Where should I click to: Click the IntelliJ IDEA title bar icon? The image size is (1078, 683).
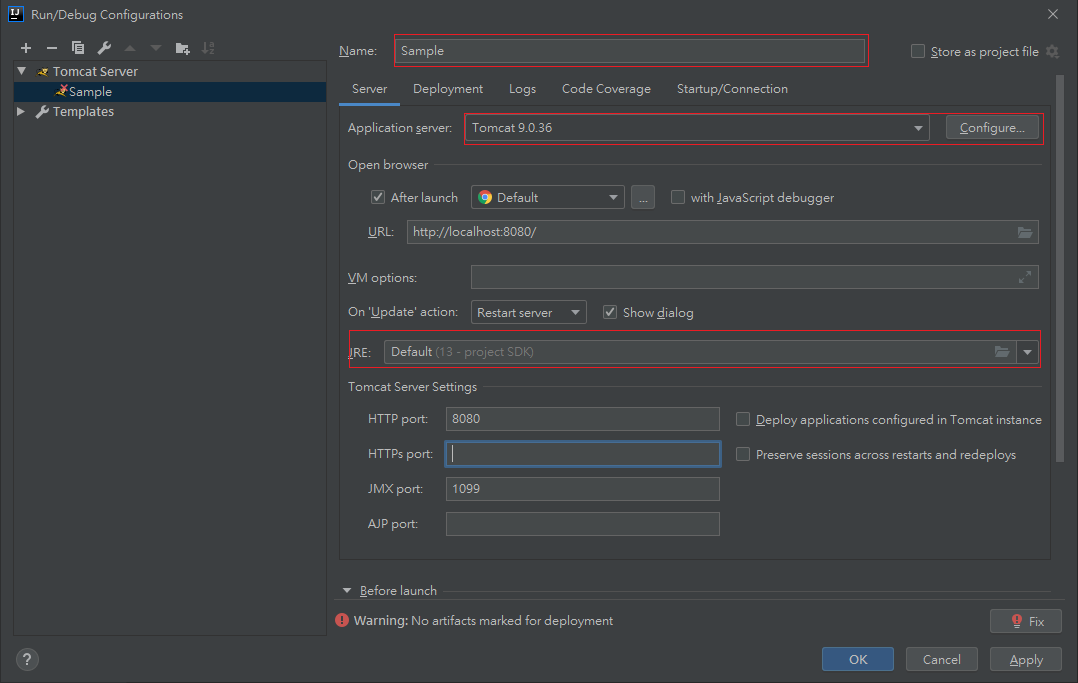tap(15, 14)
